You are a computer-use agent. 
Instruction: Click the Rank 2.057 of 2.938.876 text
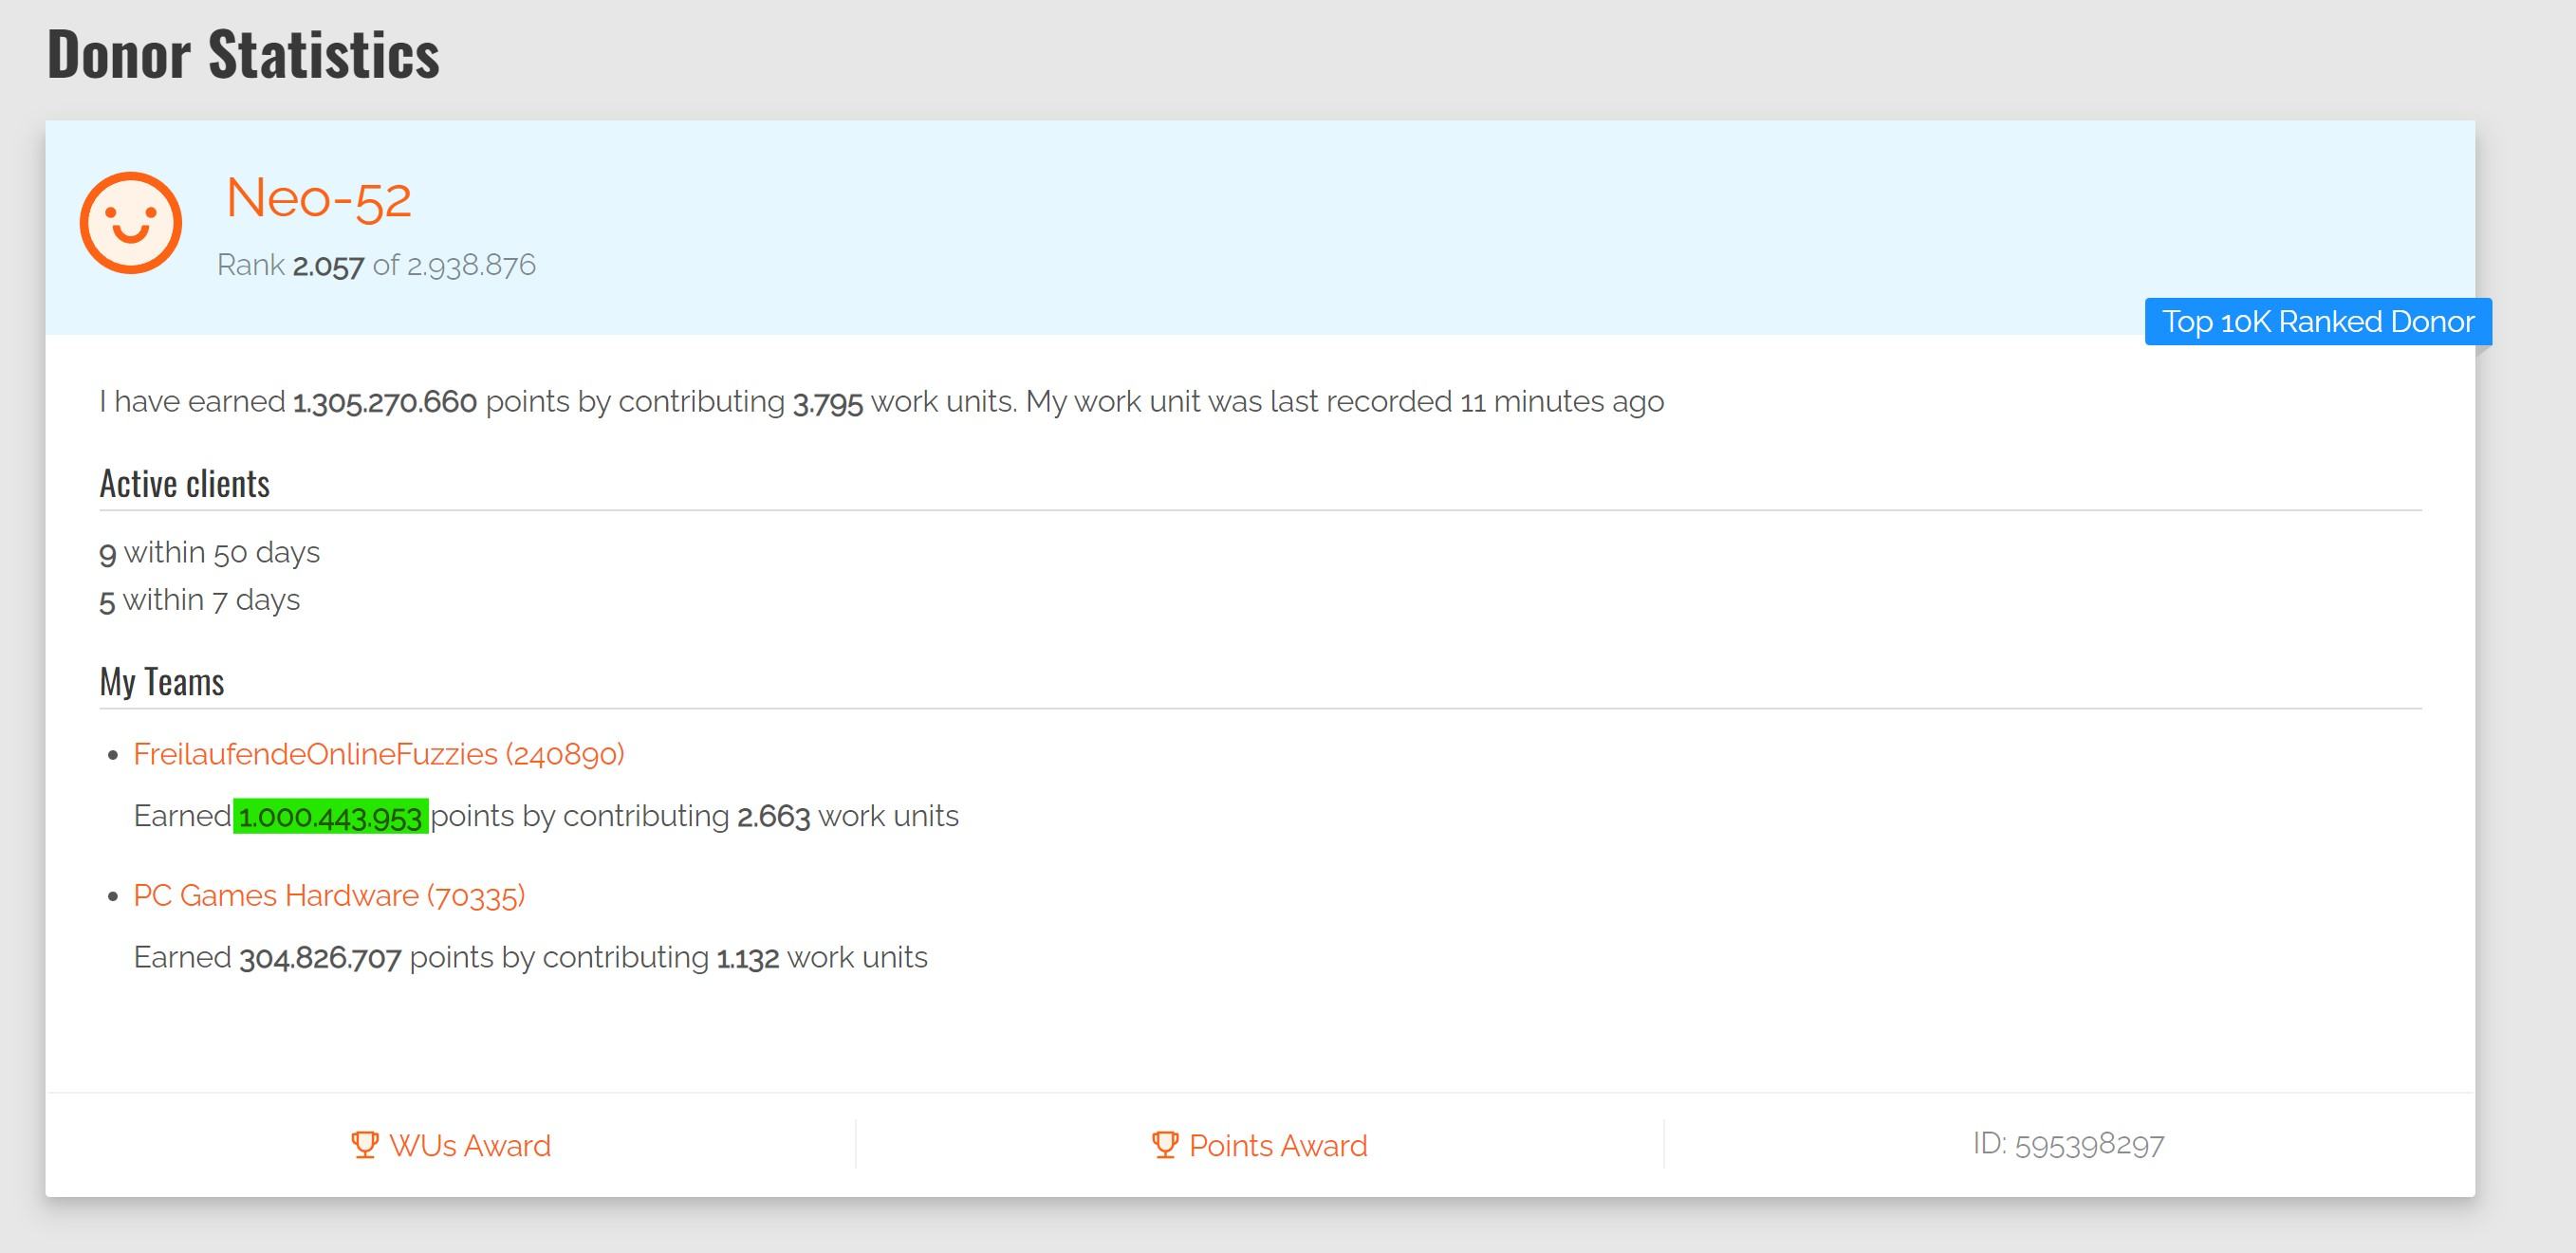pyautogui.click(x=376, y=265)
